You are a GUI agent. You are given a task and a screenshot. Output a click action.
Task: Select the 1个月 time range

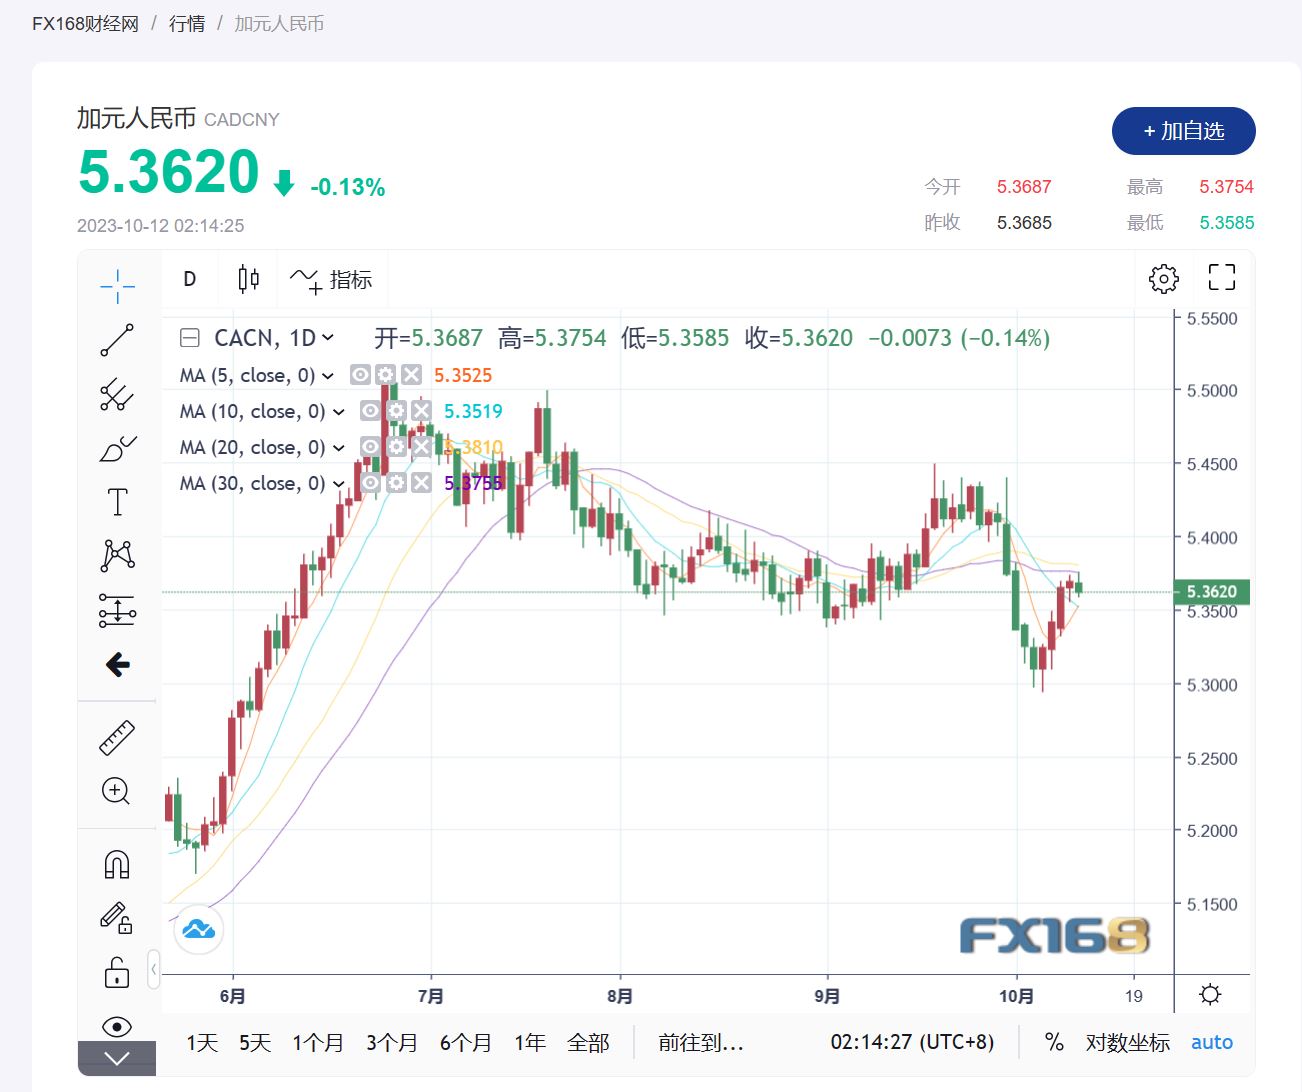tap(318, 1042)
